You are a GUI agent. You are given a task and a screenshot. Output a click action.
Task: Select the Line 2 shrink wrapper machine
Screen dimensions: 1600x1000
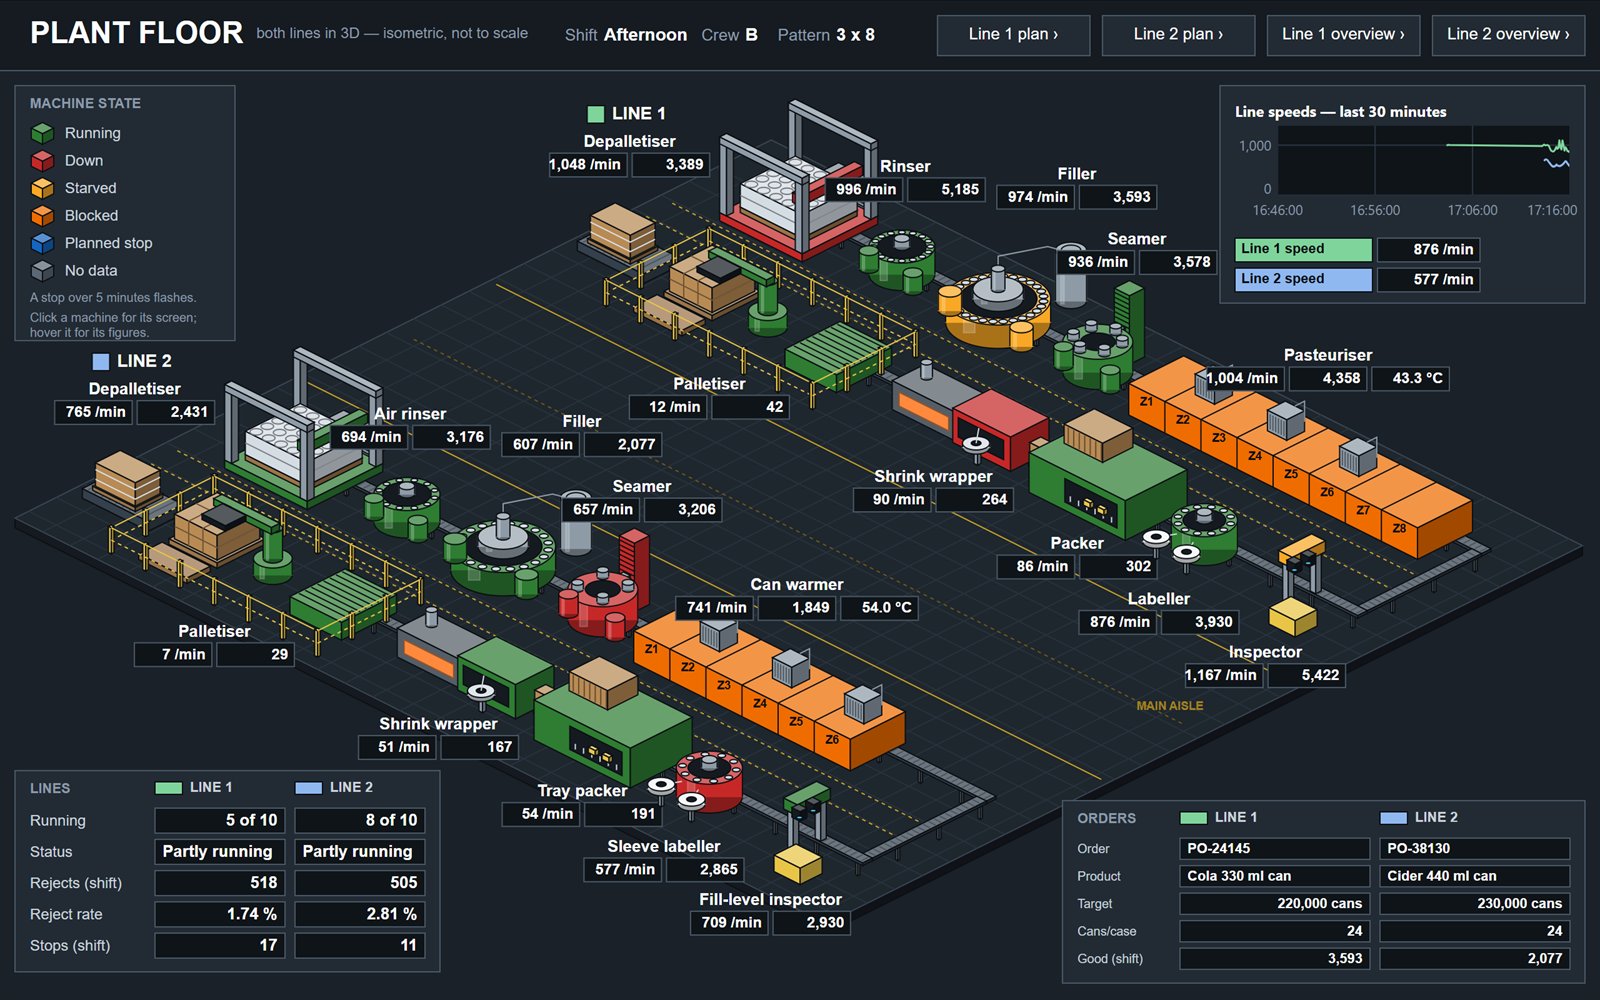click(x=506, y=675)
